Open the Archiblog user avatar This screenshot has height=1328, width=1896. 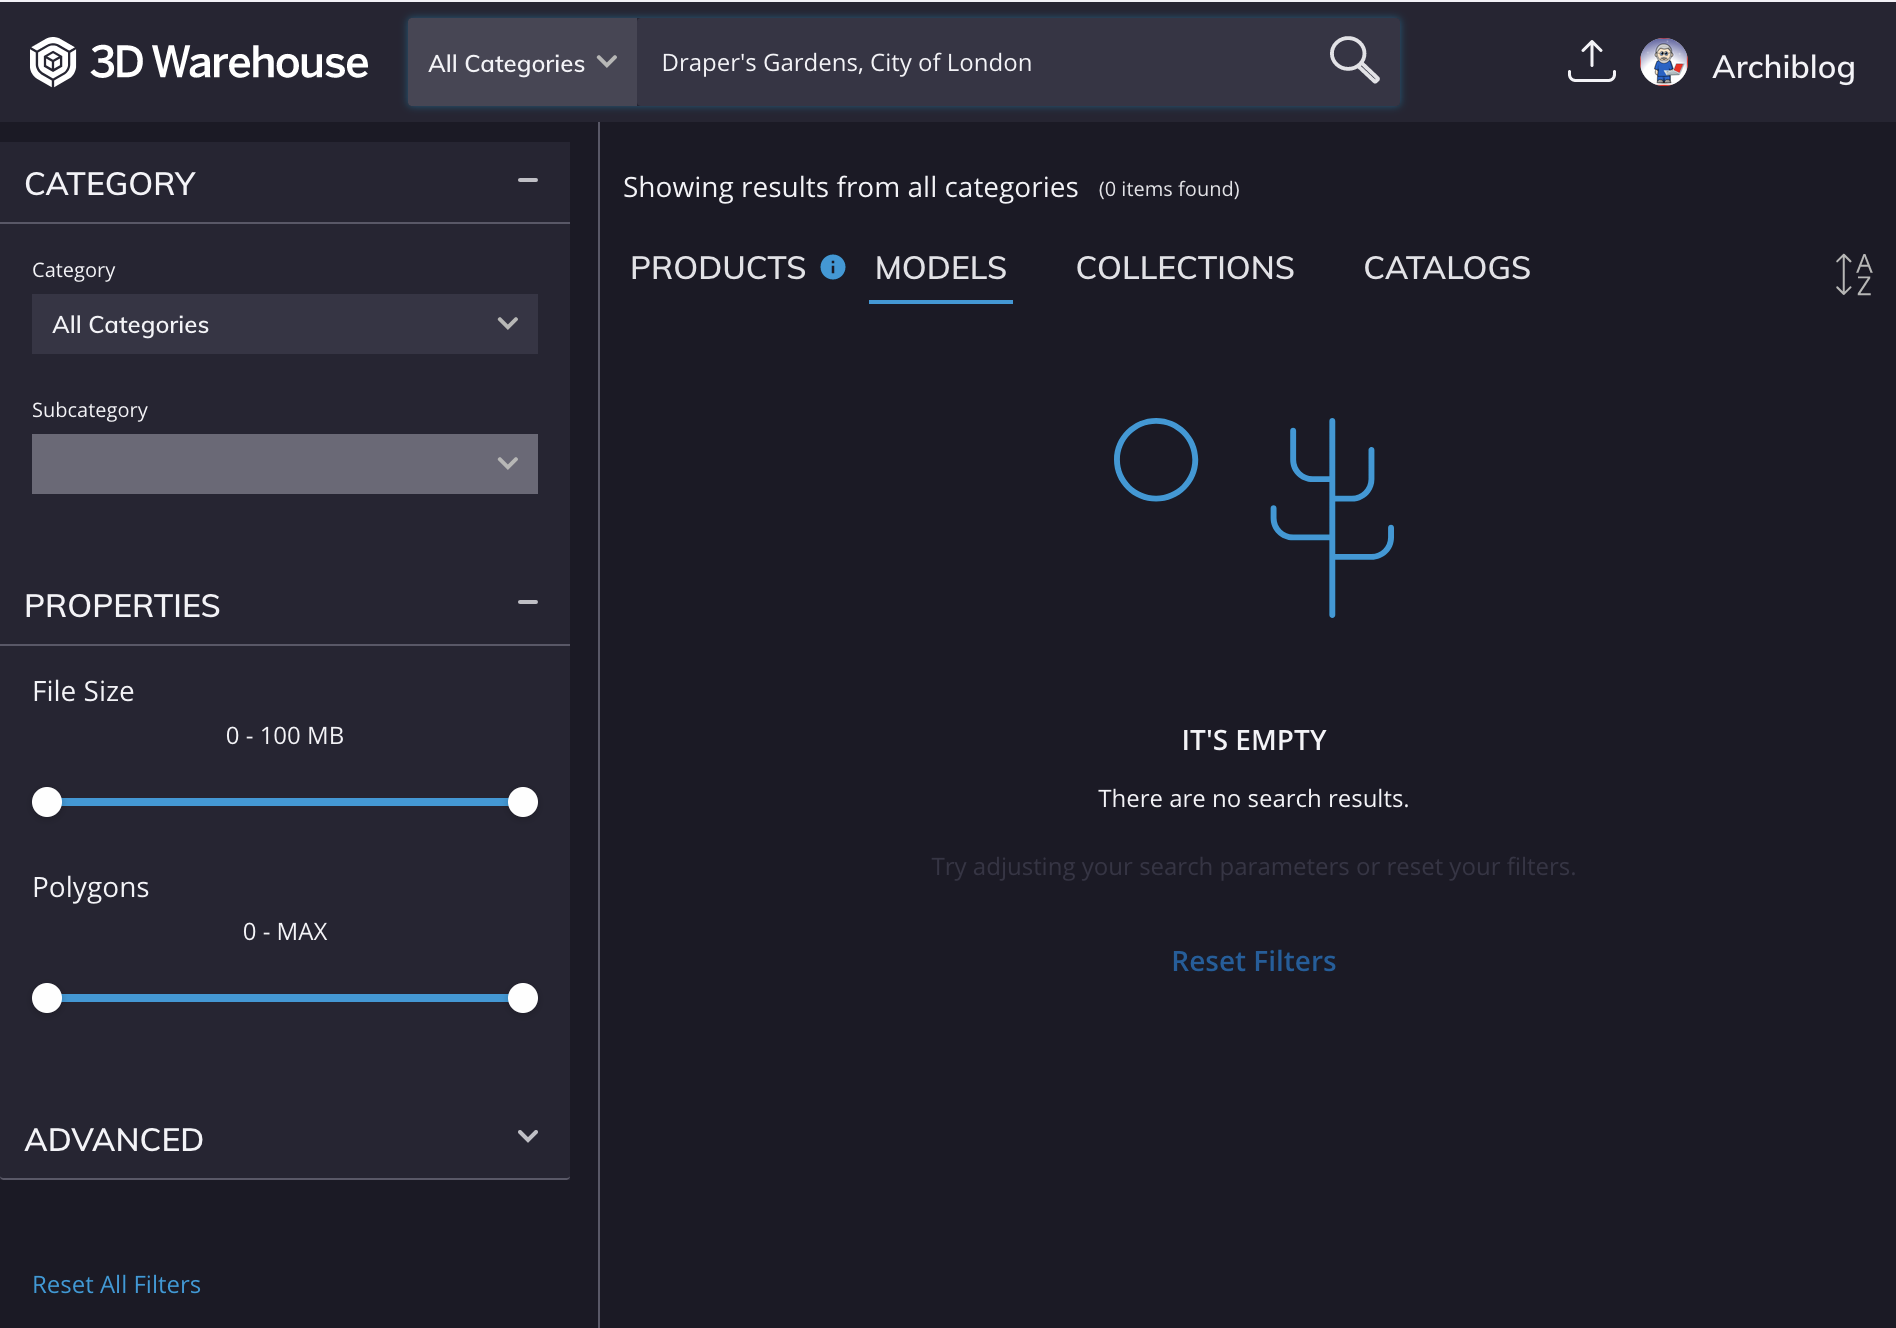1664,62
